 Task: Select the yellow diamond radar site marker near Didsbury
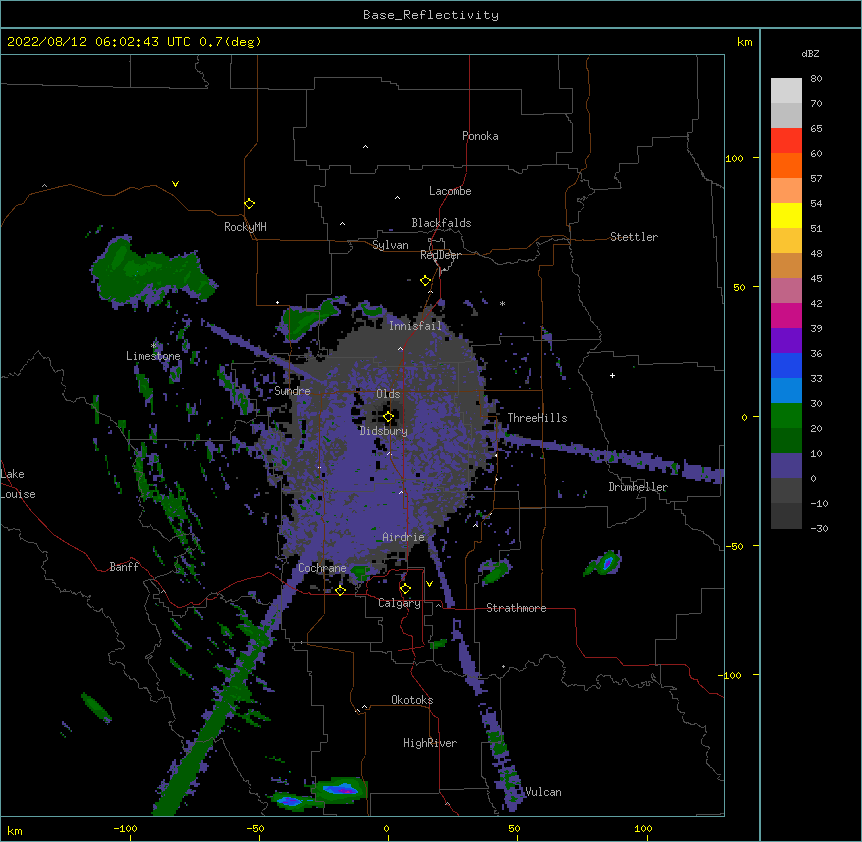[389, 417]
